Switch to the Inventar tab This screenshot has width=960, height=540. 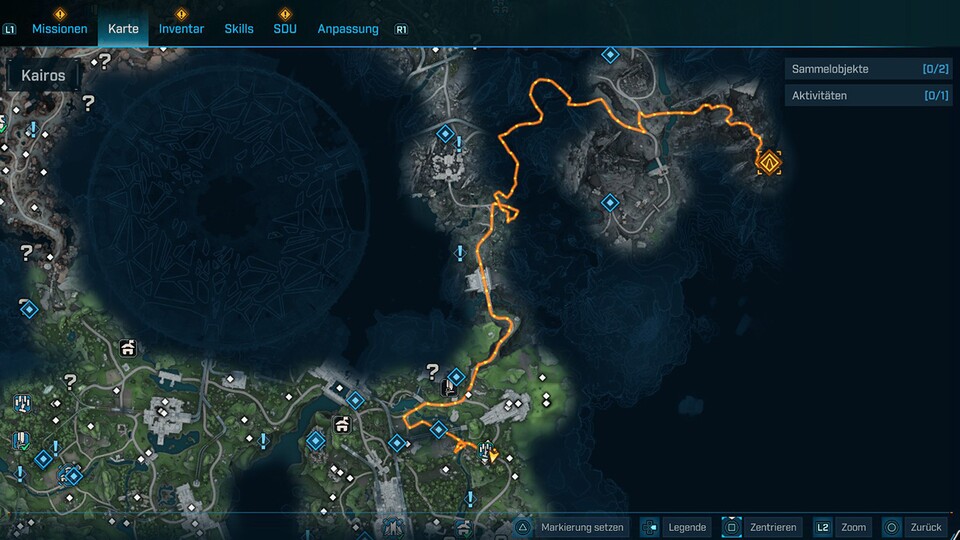[x=181, y=29]
